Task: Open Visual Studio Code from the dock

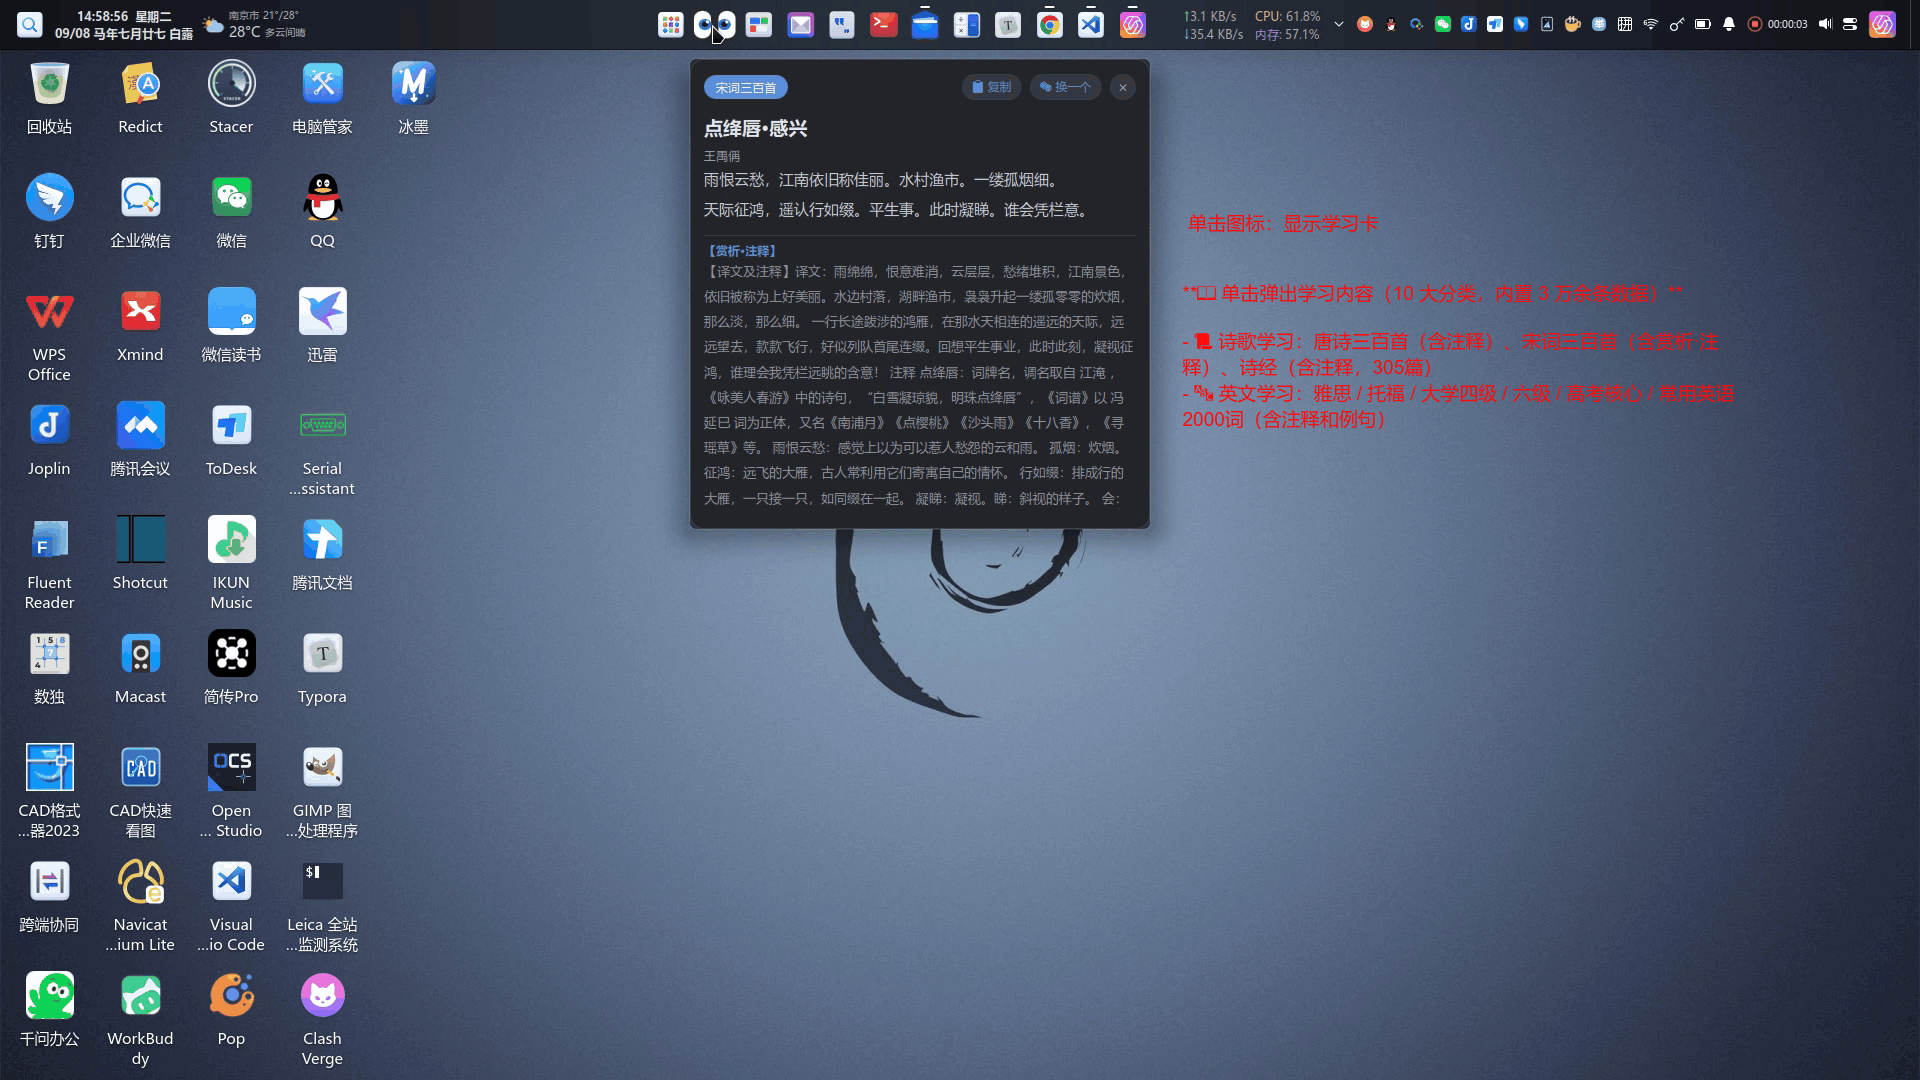Action: [1091, 25]
